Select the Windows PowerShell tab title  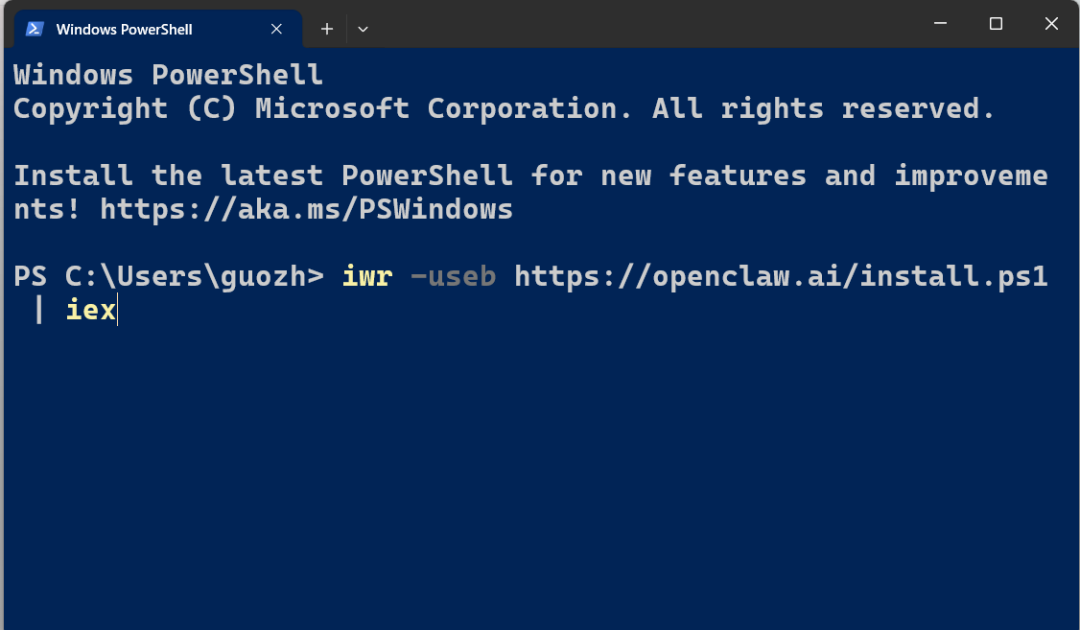pos(124,29)
